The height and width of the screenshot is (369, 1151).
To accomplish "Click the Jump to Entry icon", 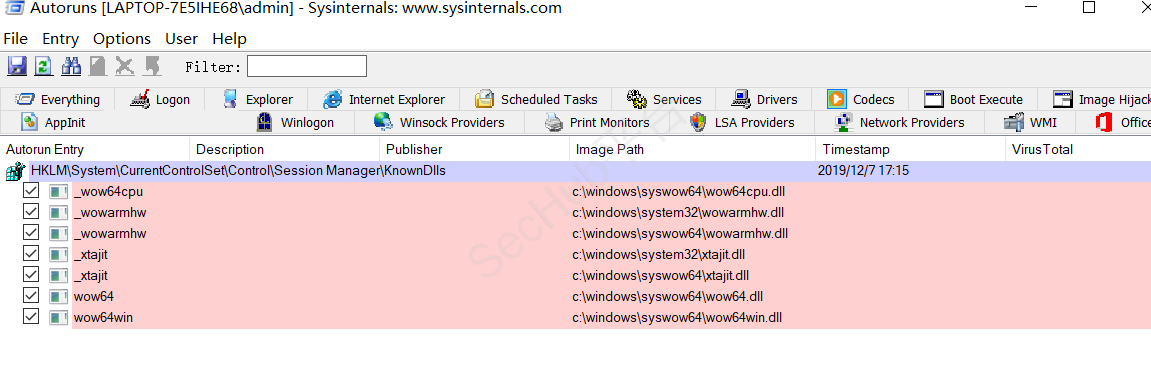I will [152, 66].
